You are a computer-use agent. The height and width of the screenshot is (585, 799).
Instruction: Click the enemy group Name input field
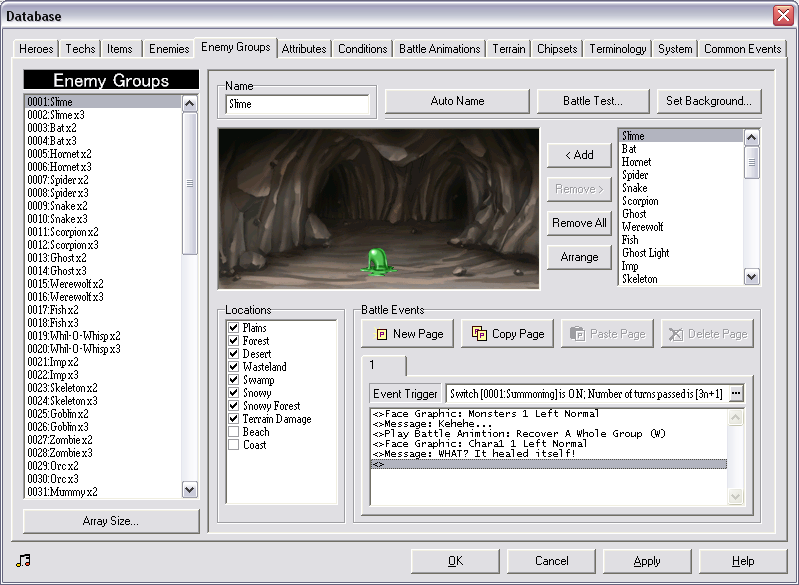[x=298, y=104]
